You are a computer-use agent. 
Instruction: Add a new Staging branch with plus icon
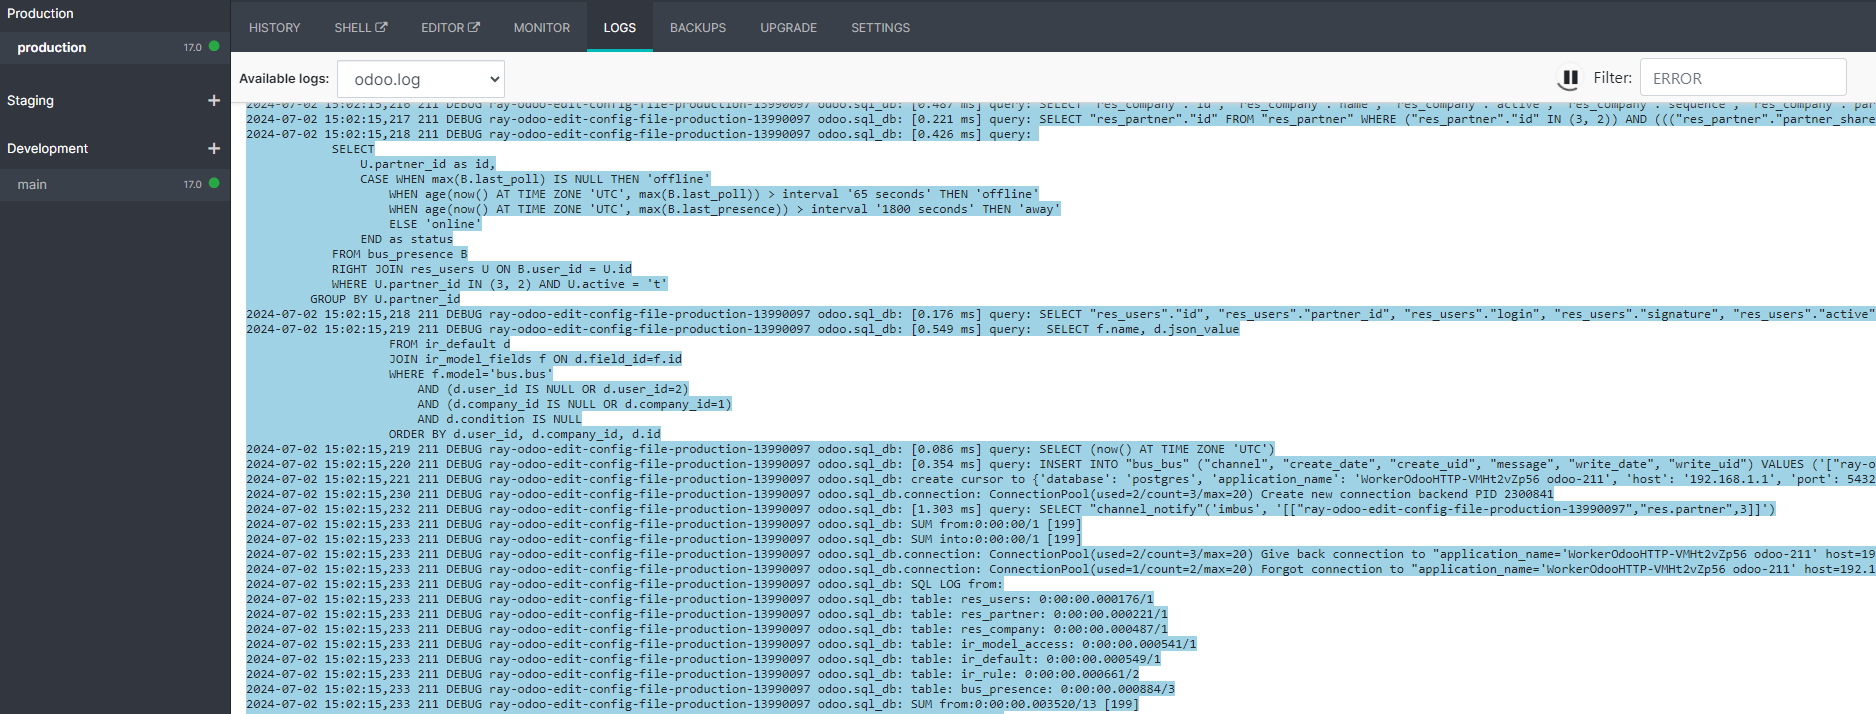point(213,100)
